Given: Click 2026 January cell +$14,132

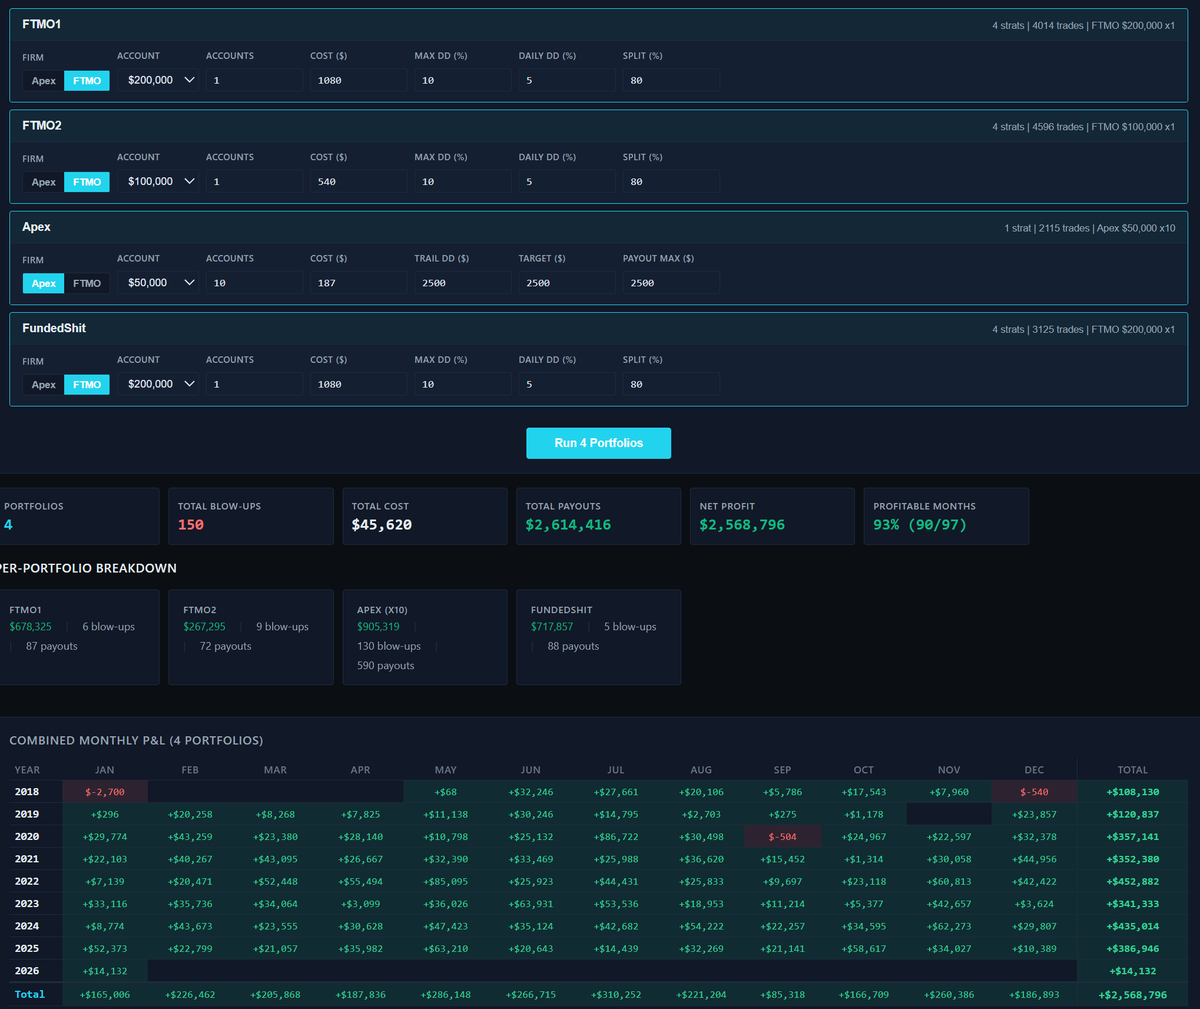Looking at the screenshot, I should (105, 971).
